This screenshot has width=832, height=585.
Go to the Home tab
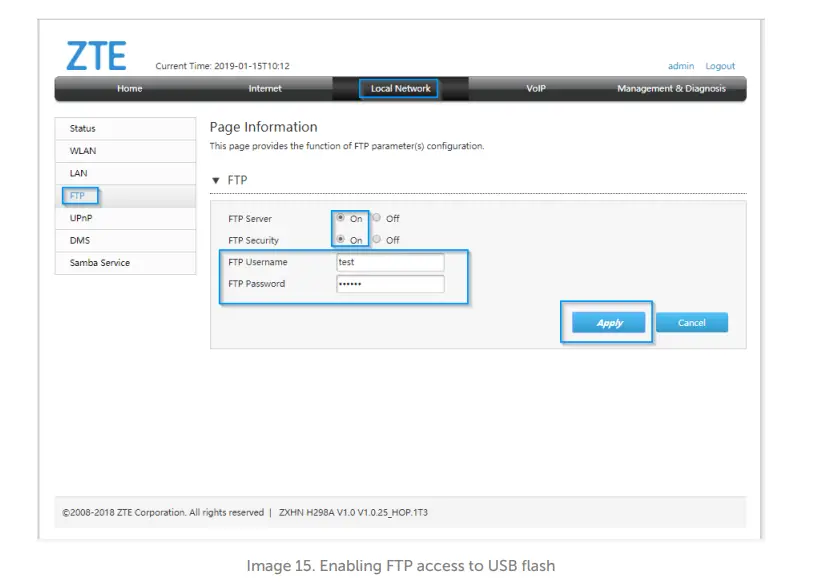coord(129,88)
